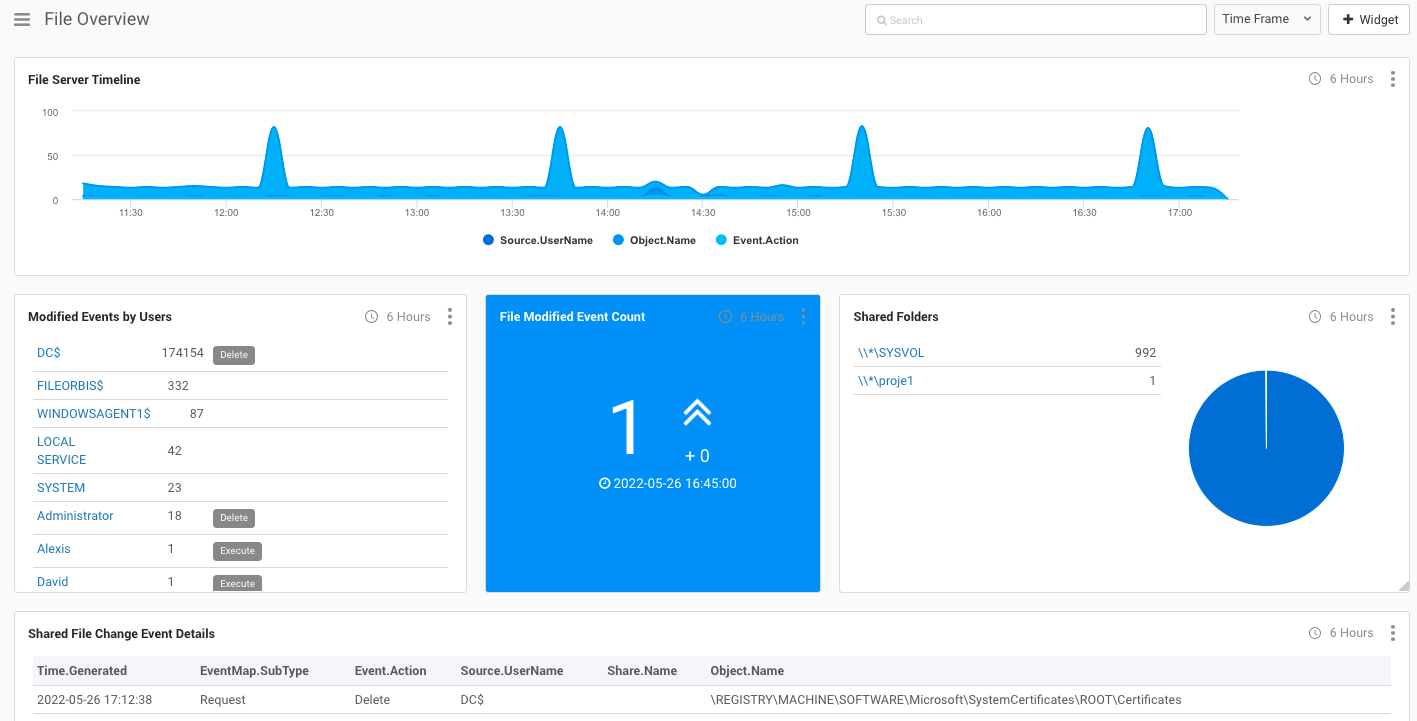The height and width of the screenshot is (721, 1417).
Task: Click the Delete badge next to Administrator
Action: 234,518
